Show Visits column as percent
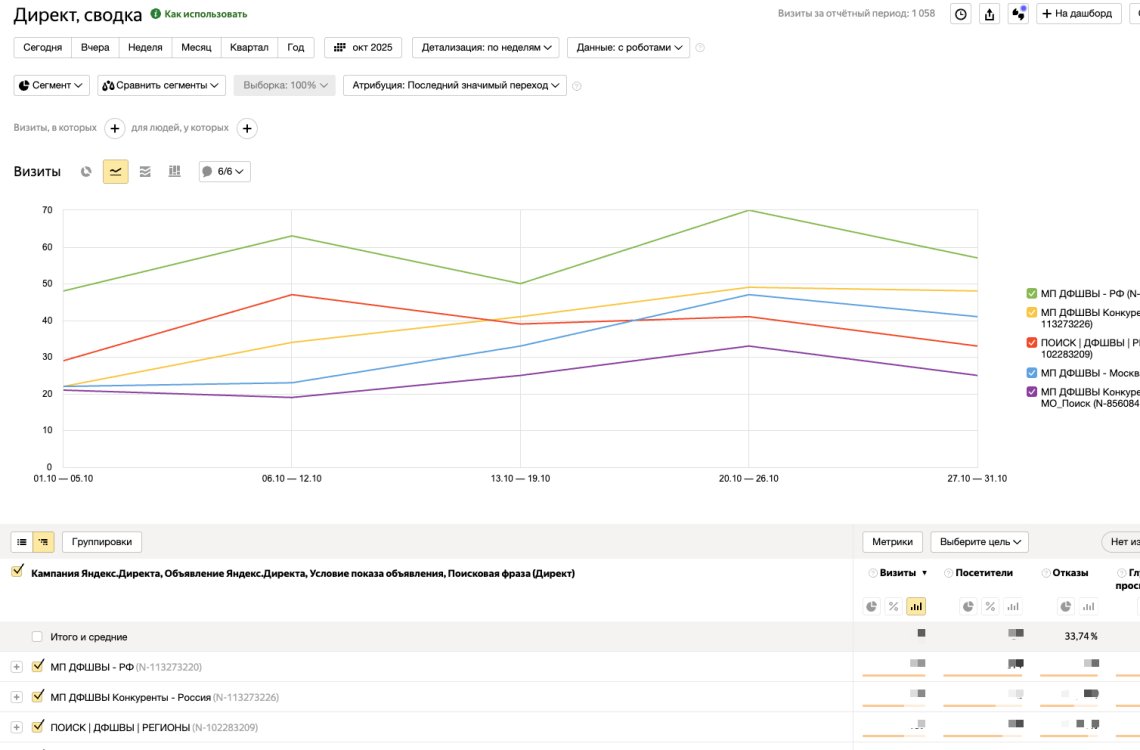This screenshot has height=750, width=1140. (894, 606)
